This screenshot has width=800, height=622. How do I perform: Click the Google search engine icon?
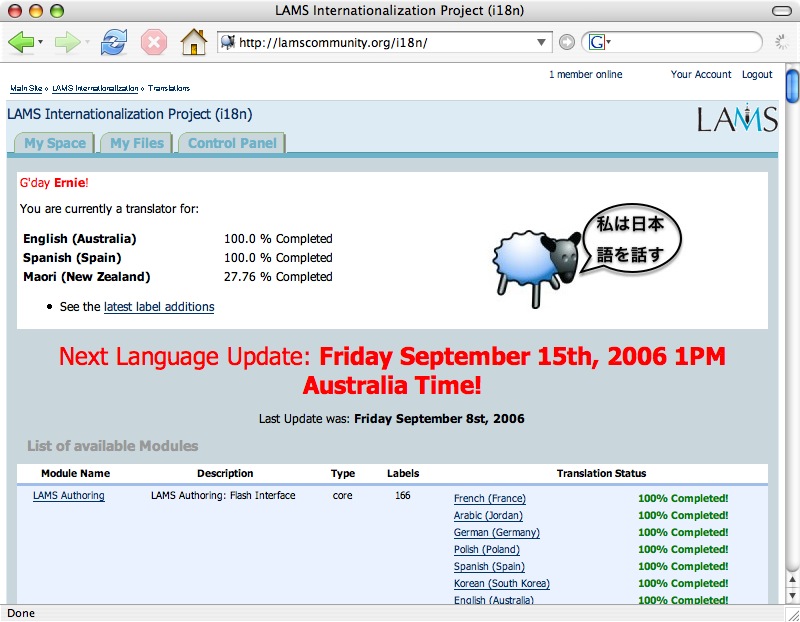596,42
